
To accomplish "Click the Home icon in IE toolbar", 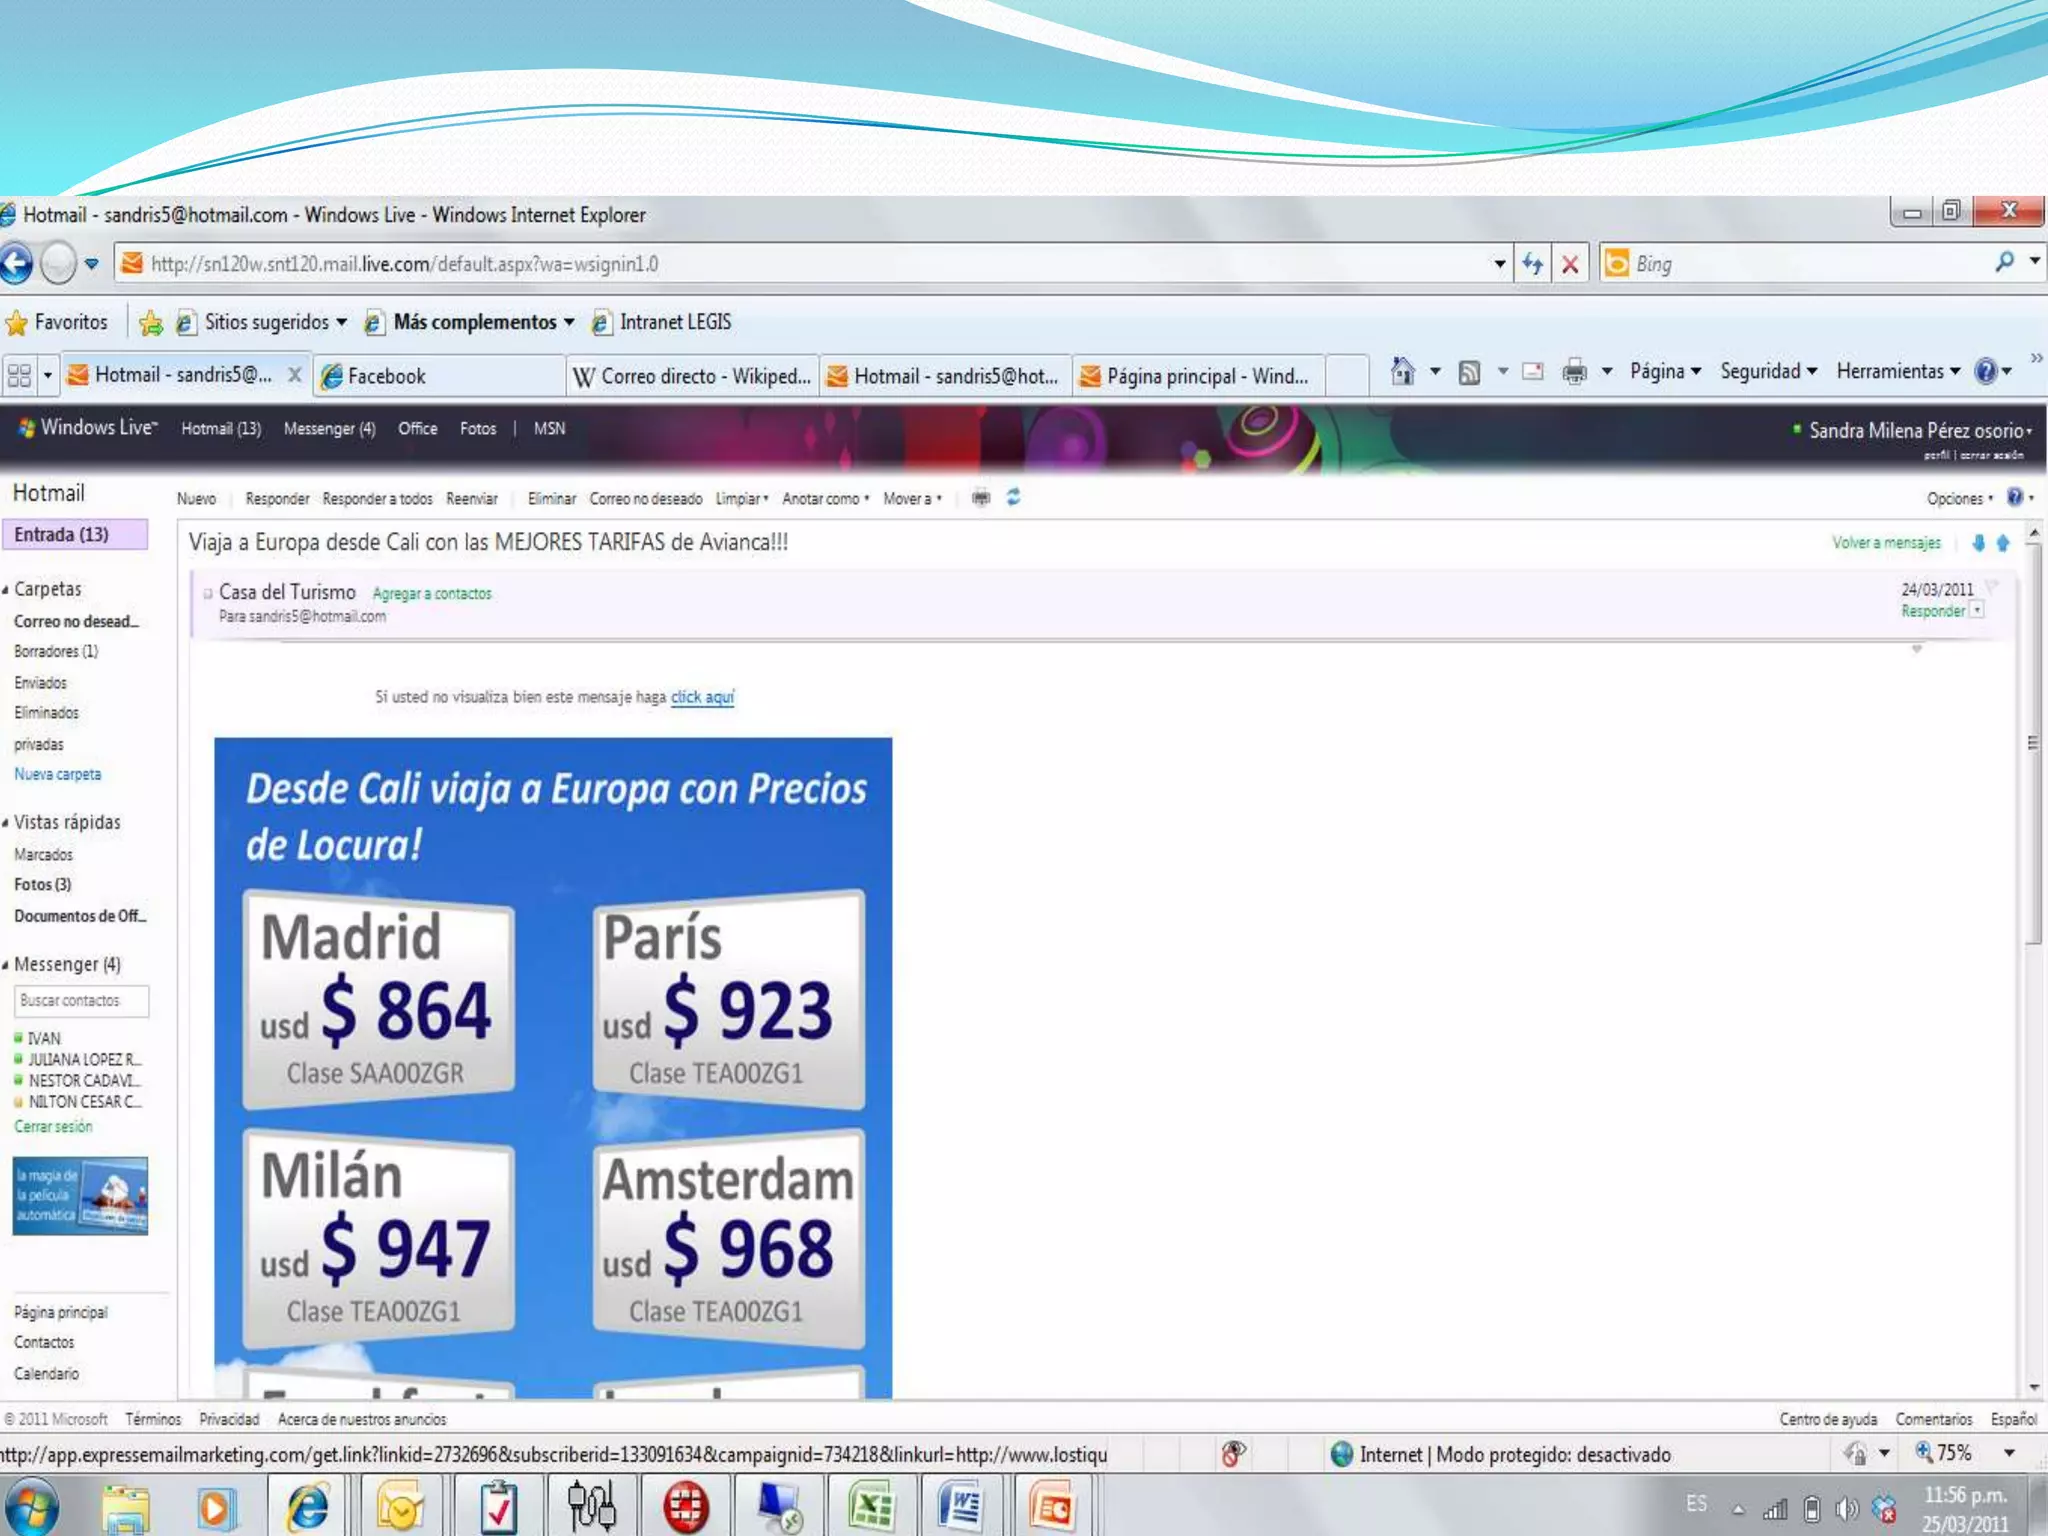I will pos(1402,372).
